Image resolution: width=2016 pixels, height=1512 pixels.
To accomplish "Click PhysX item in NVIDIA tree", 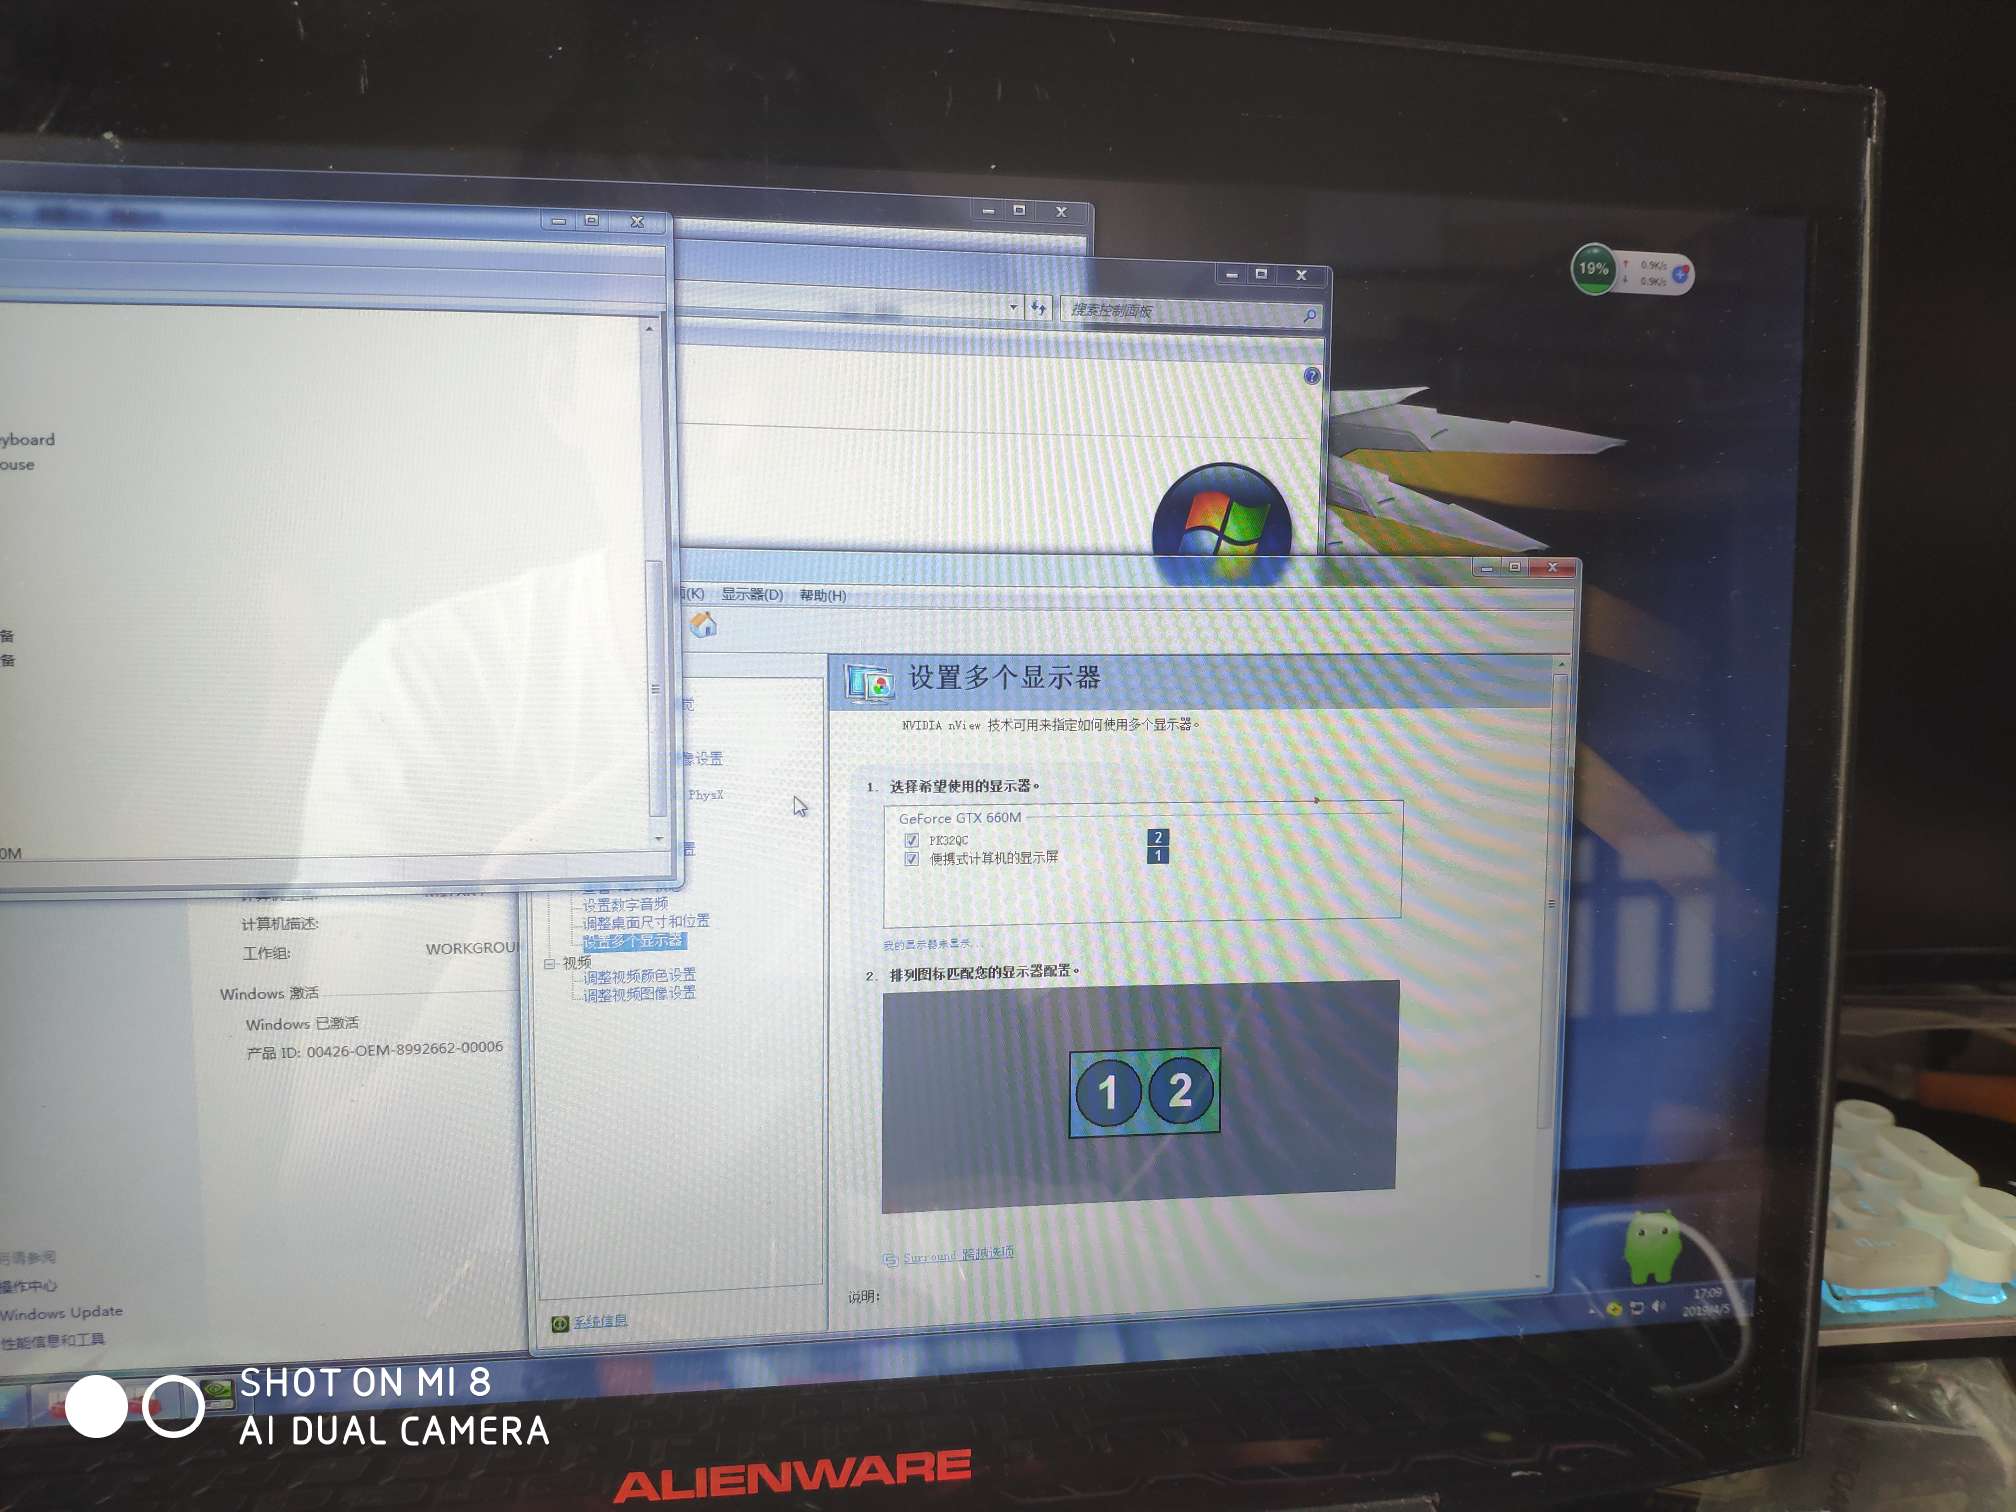I will click(705, 795).
